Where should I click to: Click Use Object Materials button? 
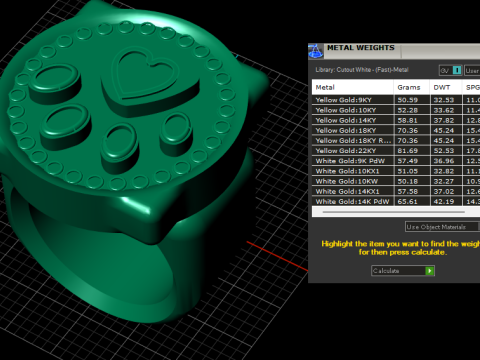[442, 227]
